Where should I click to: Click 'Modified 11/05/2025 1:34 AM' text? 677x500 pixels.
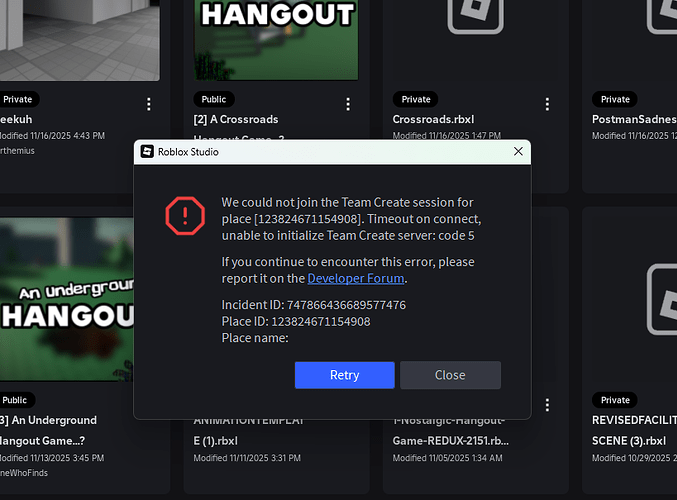pyautogui.click(x=447, y=458)
